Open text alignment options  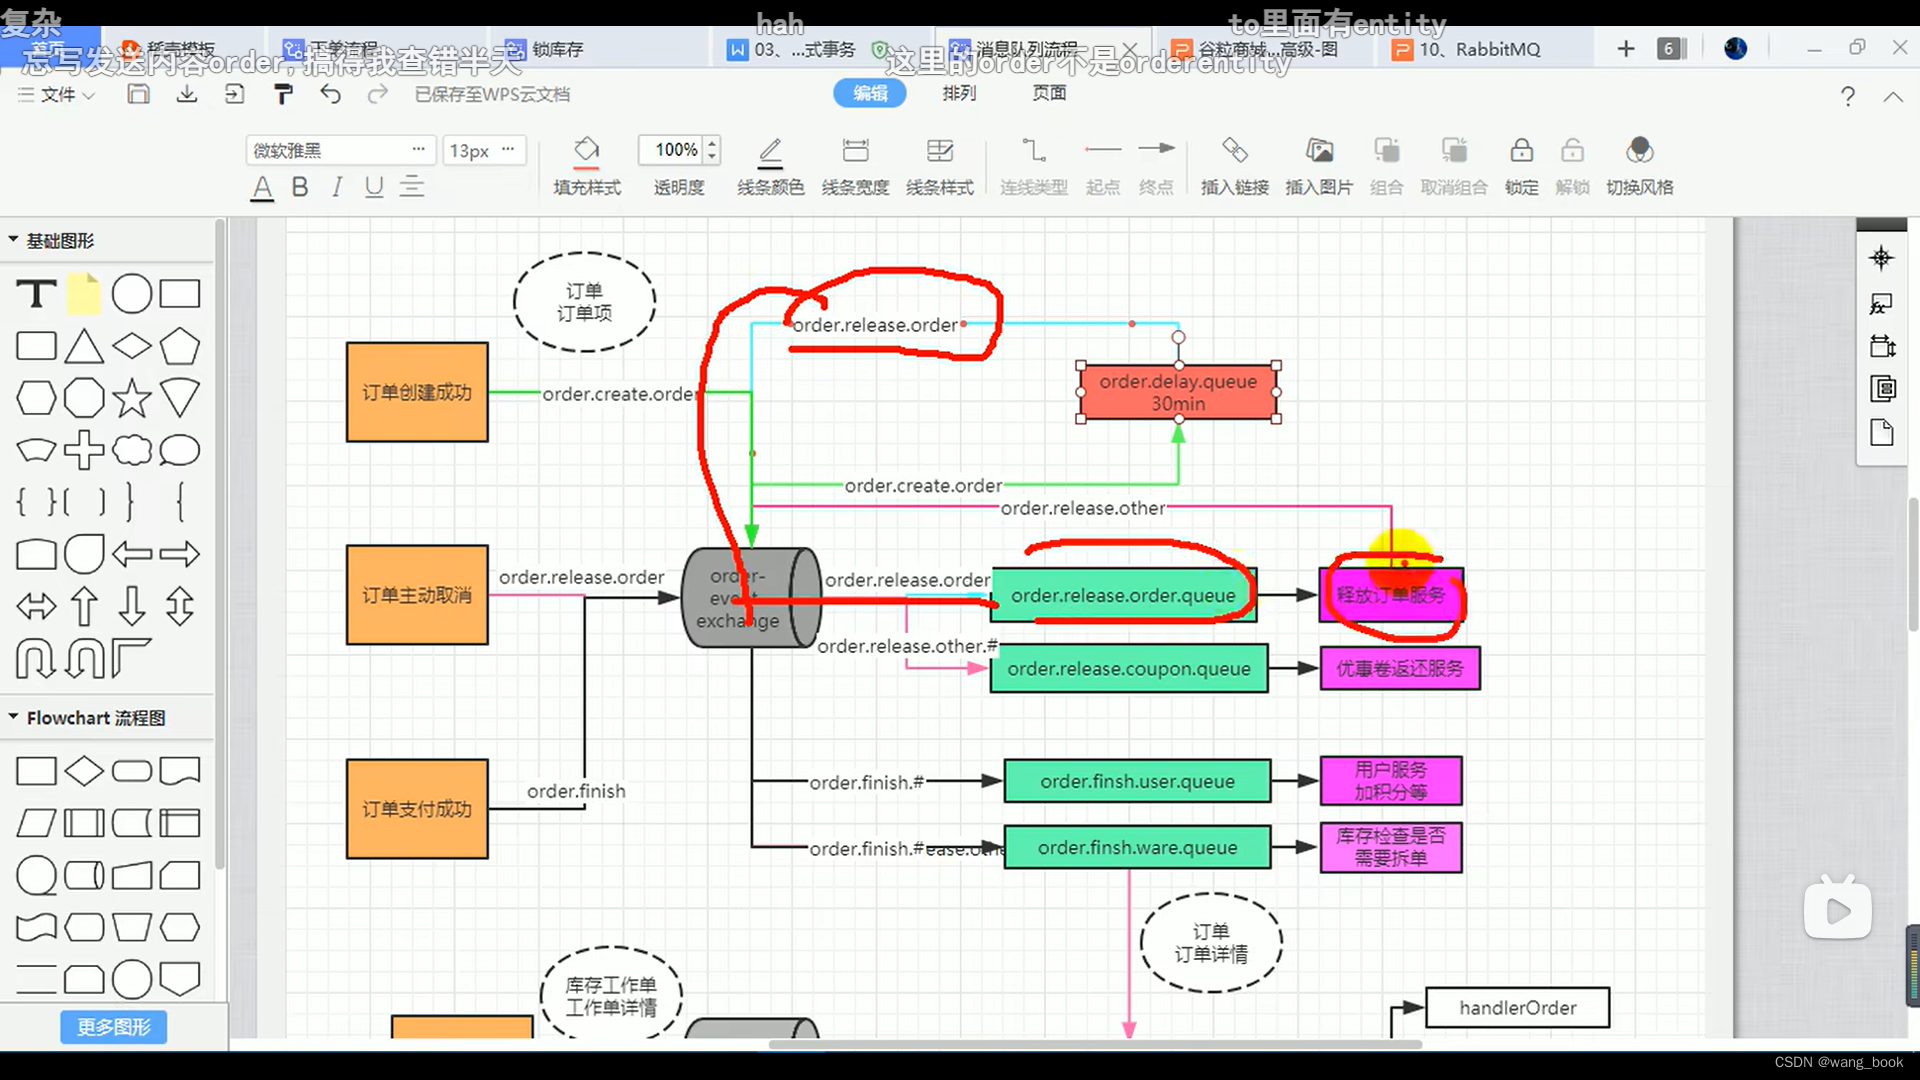(412, 187)
